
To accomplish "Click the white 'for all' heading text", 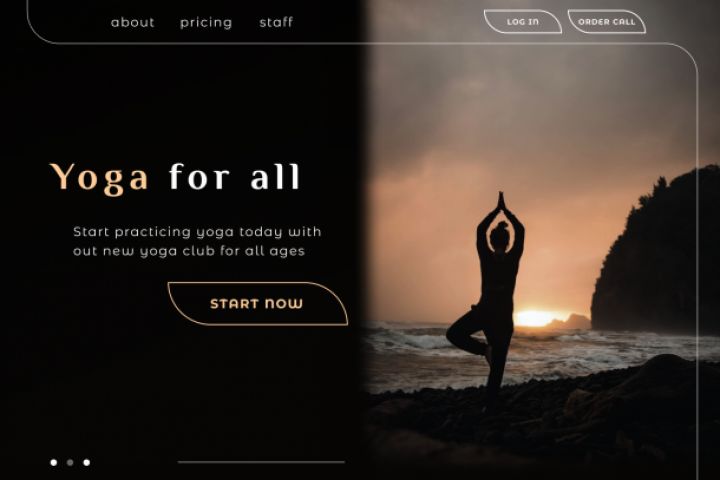I will 235,176.
